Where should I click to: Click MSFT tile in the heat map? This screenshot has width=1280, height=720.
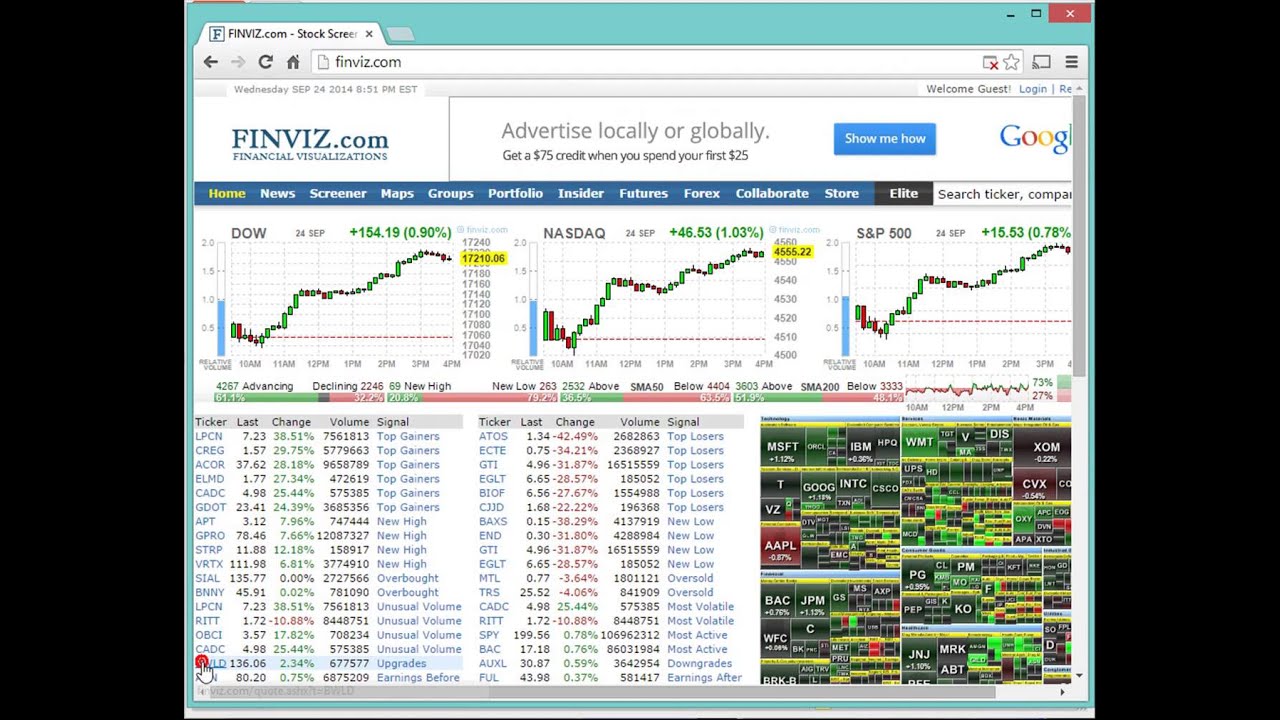[x=783, y=450]
